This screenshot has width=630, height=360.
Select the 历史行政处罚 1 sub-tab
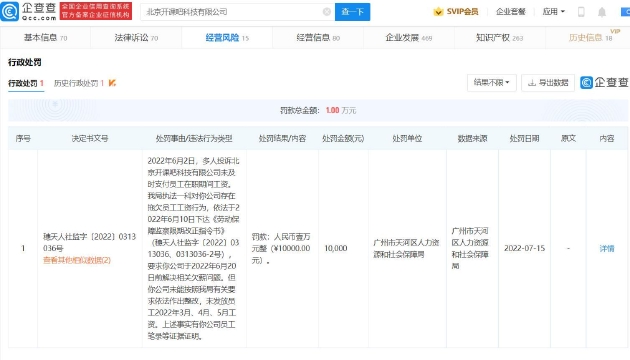[79, 83]
